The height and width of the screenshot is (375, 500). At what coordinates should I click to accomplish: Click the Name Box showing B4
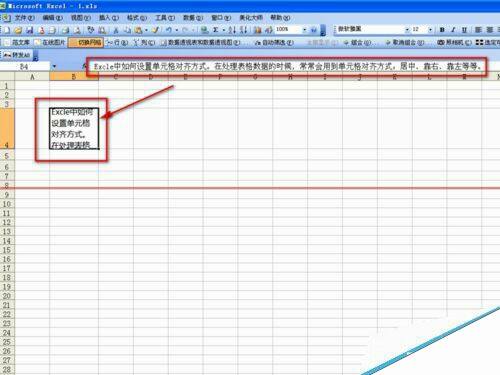click(x=25, y=67)
